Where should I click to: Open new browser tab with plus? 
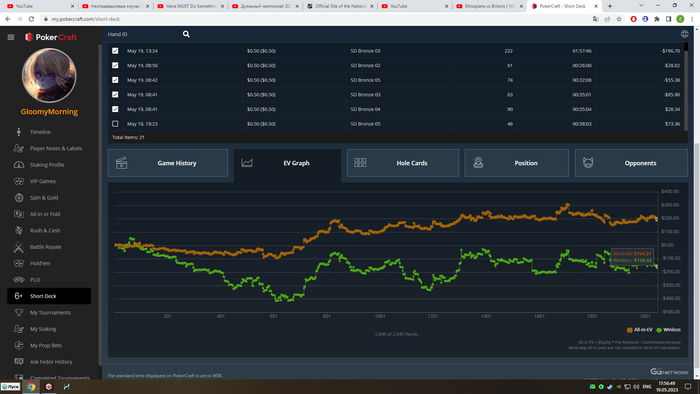[x=610, y=6]
